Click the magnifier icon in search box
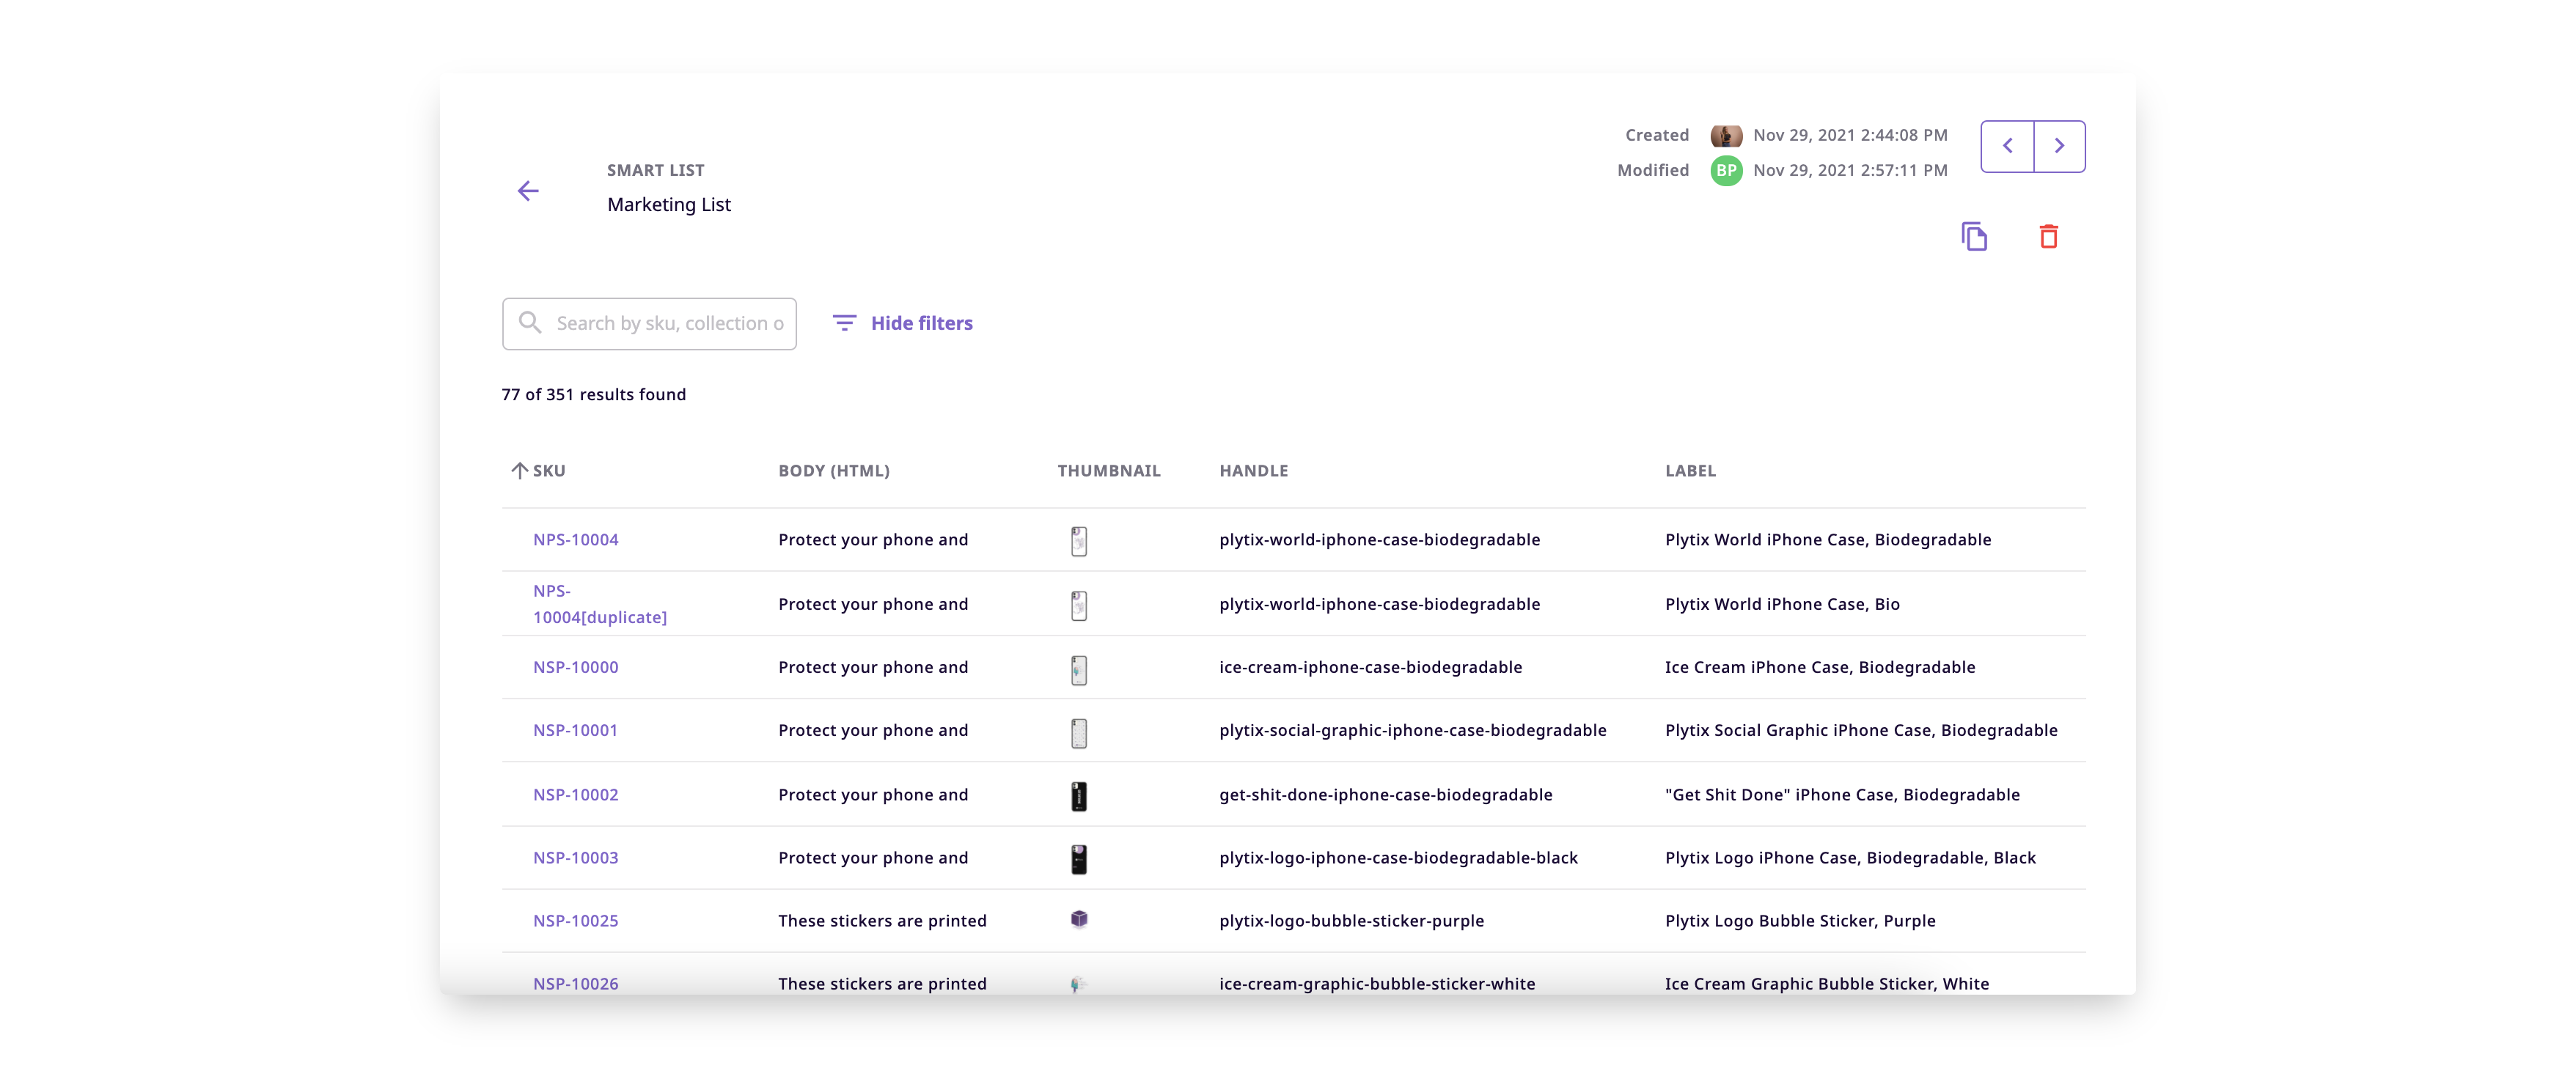The width and height of the screenshot is (2576, 1068). [530, 322]
